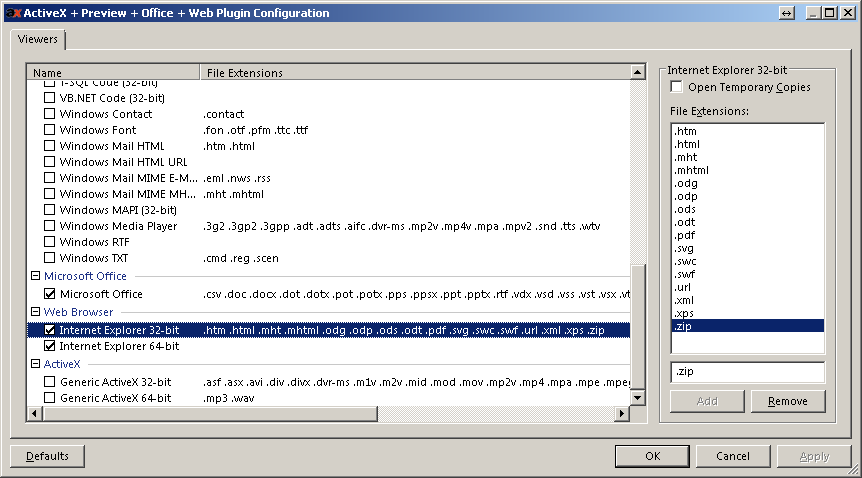Uncheck Internet Explorer 32-bit checkbox
Screen dimensions: 862x478
tap(49, 330)
